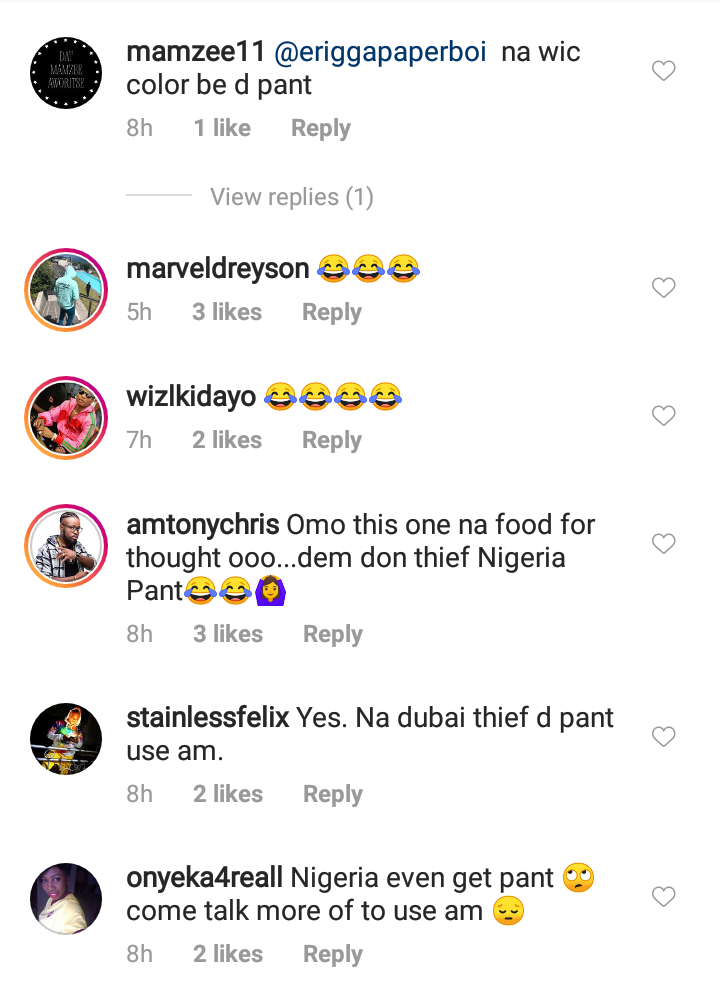Reply to mamzee11's comment
This screenshot has width=720, height=989.
tap(320, 128)
